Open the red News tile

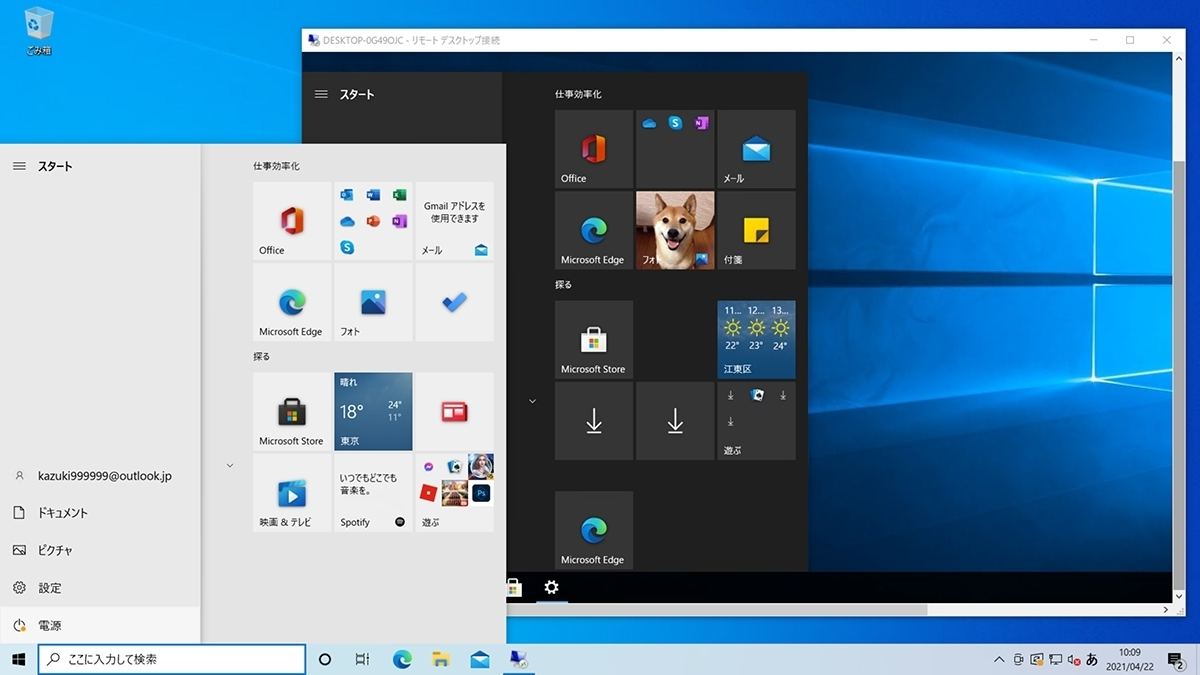click(x=454, y=412)
